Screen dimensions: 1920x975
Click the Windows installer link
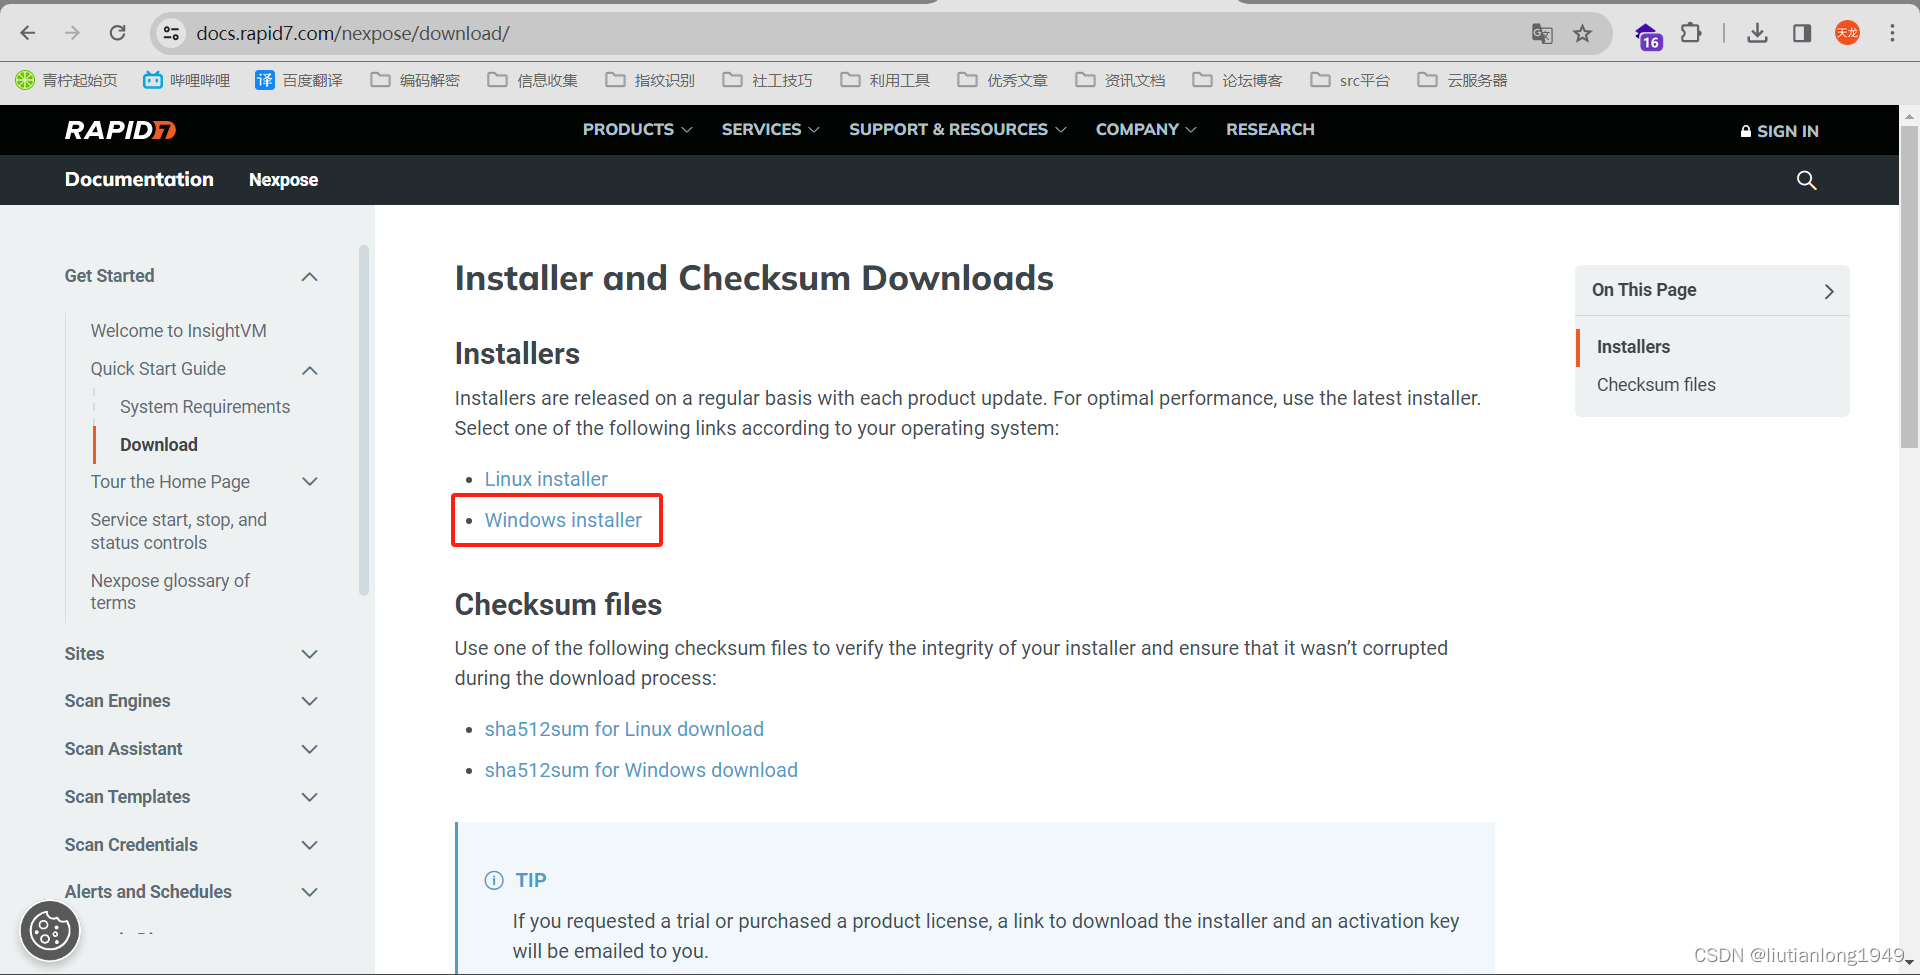pyautogui.click(x=563, y=520)
